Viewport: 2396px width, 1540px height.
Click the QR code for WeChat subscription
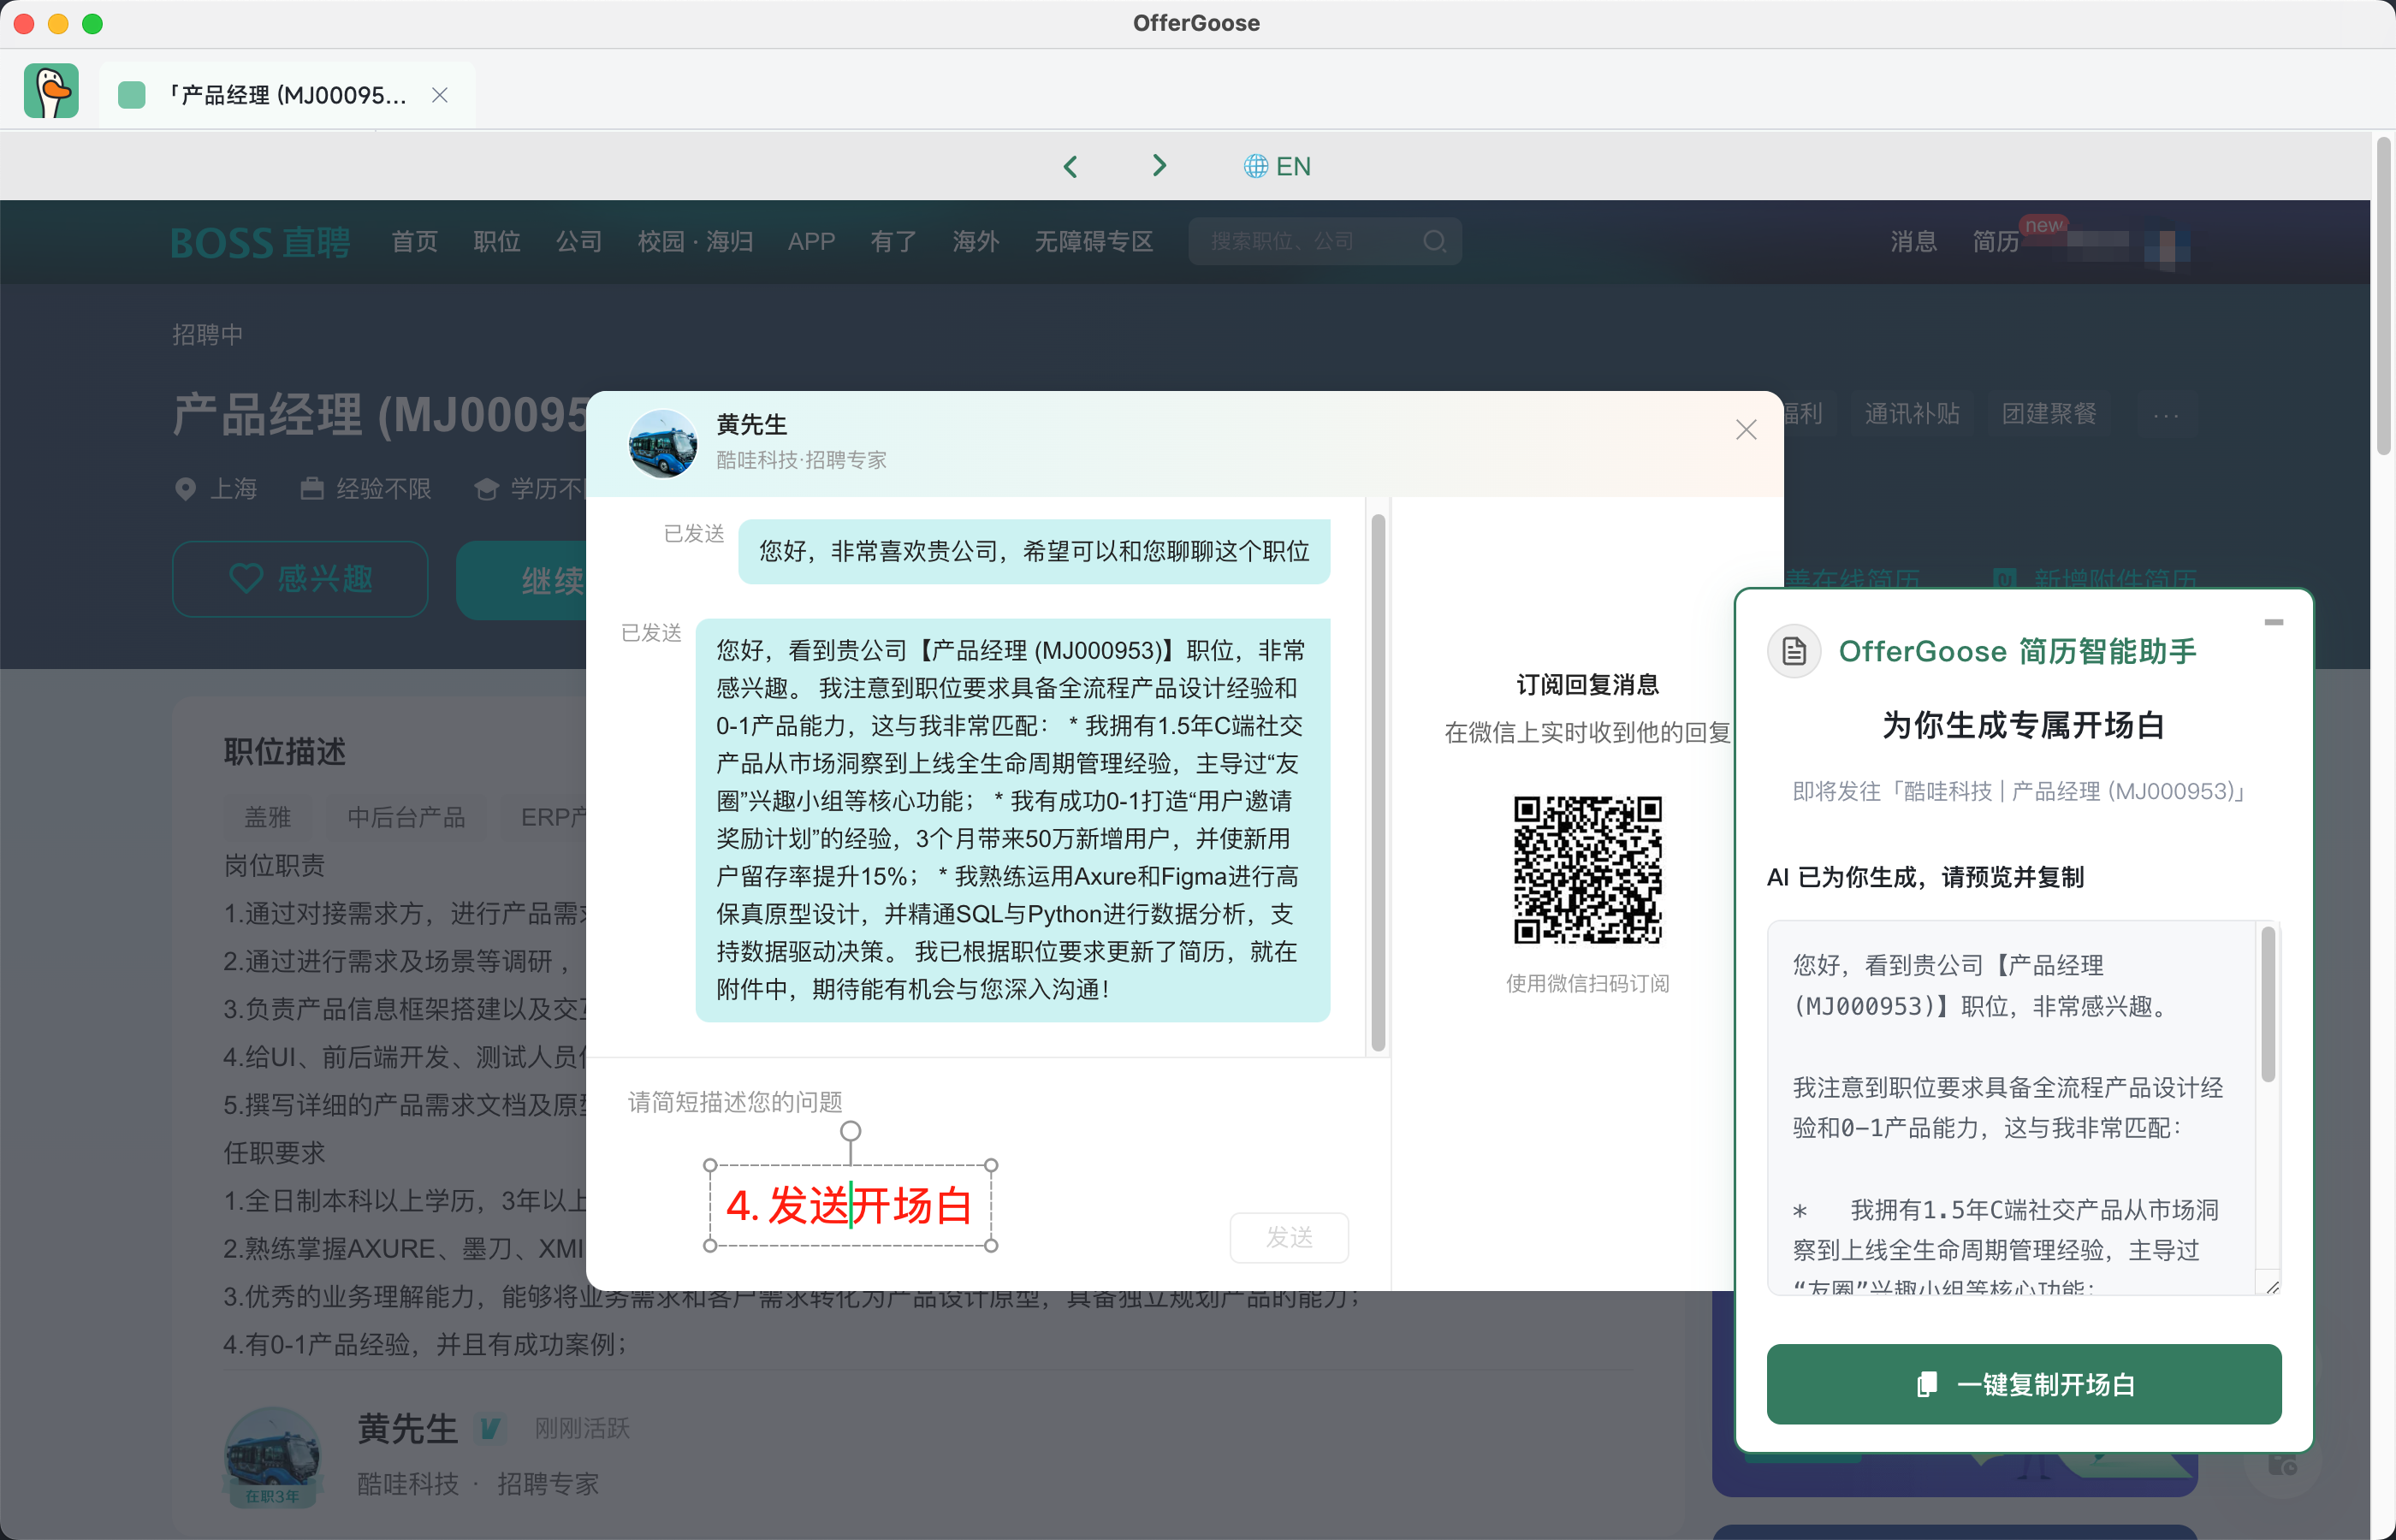1587,869
